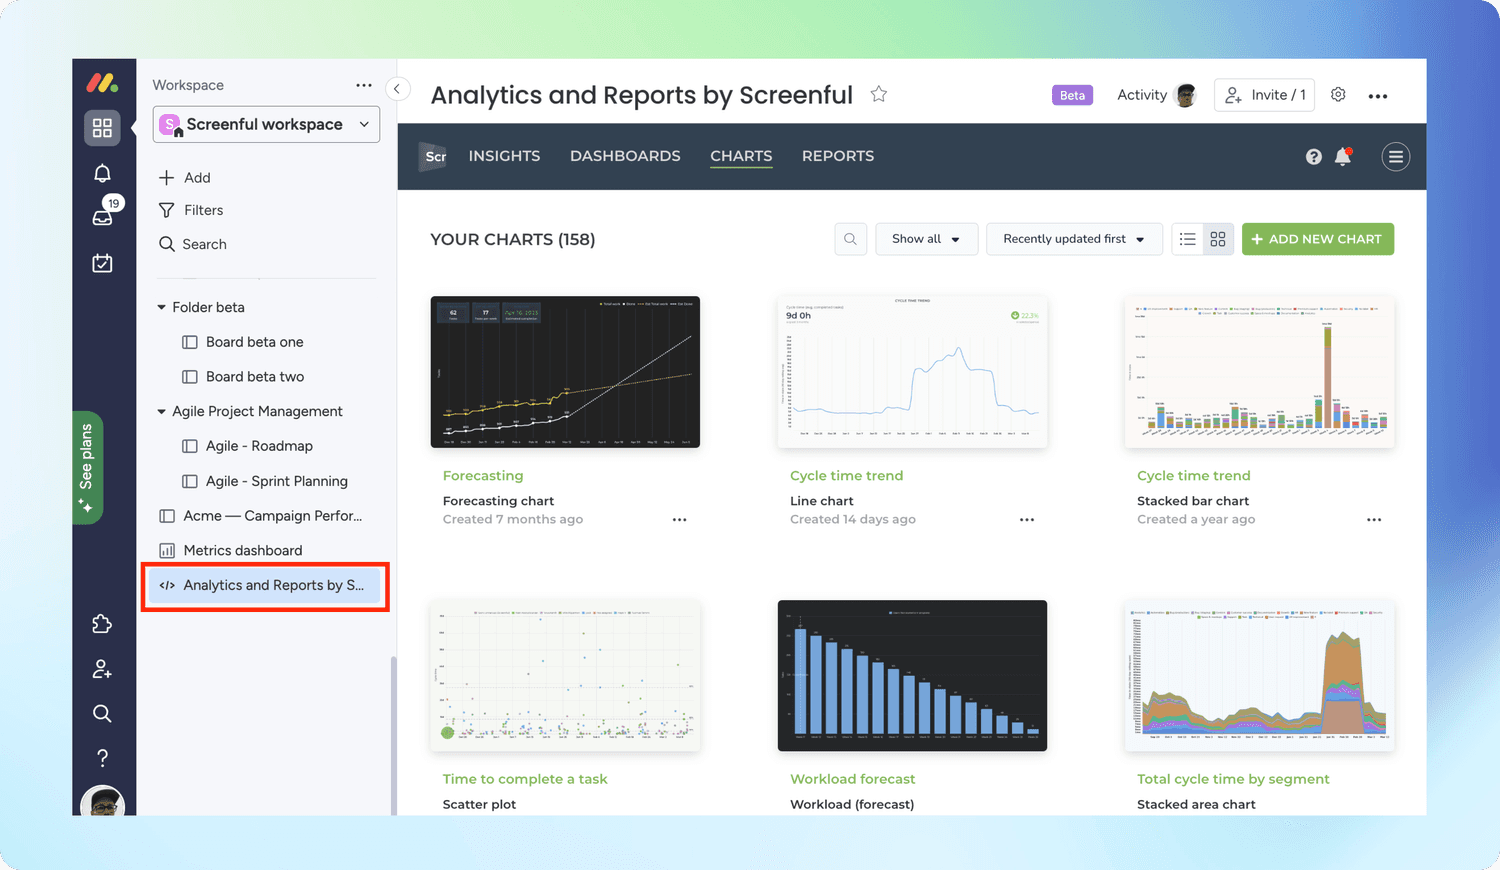The width and height of the screenshot is (1500, 870).
Task: Click the Beta badge
Action: point(1072,95)
